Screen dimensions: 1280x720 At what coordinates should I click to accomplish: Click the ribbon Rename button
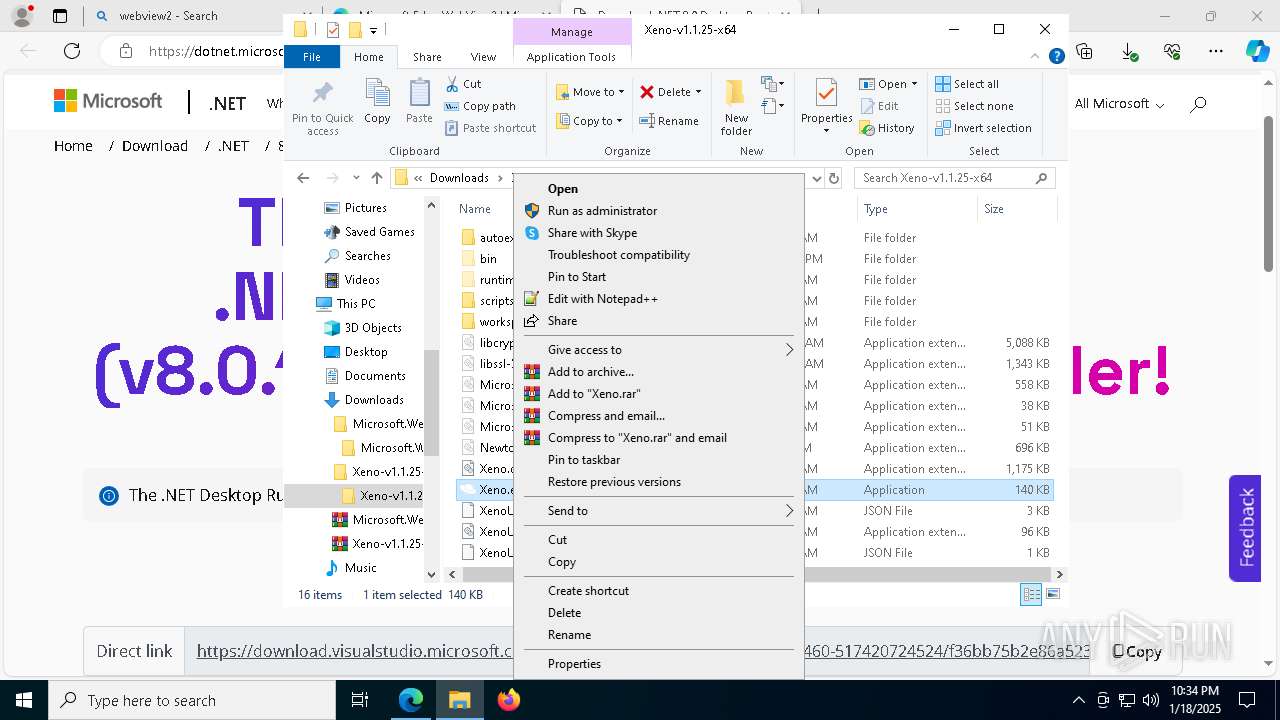click(x=669, y=121)
